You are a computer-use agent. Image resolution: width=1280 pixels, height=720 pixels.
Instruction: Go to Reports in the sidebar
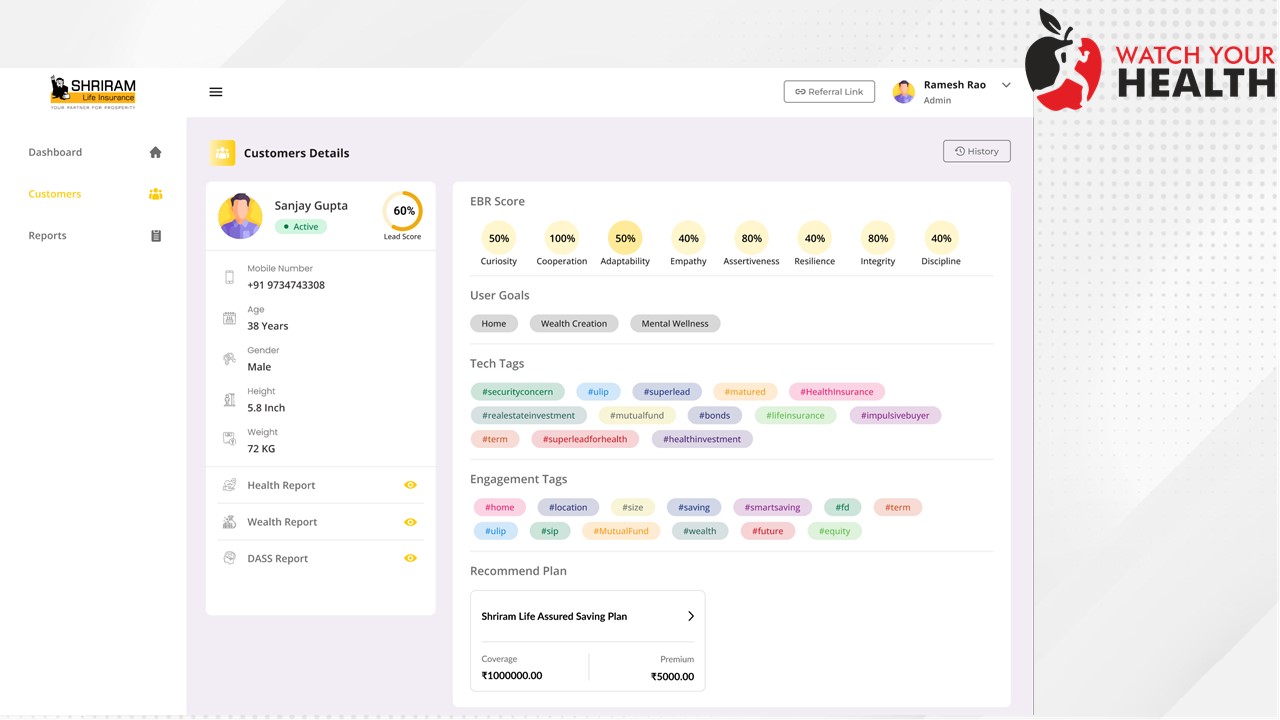[x=47, y=236]
